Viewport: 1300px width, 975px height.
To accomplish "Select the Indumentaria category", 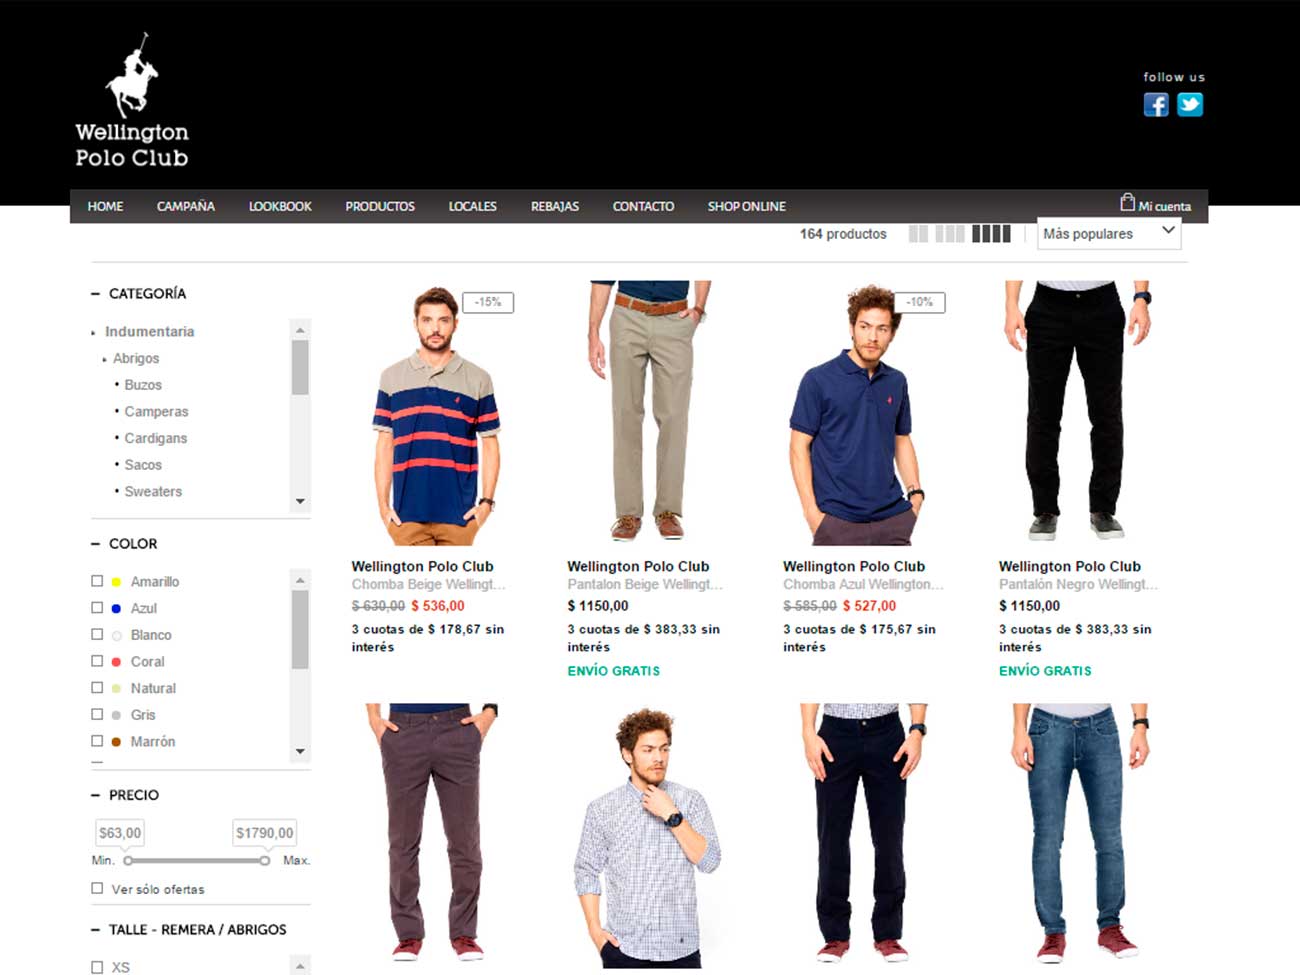I will tap(149, 331).
